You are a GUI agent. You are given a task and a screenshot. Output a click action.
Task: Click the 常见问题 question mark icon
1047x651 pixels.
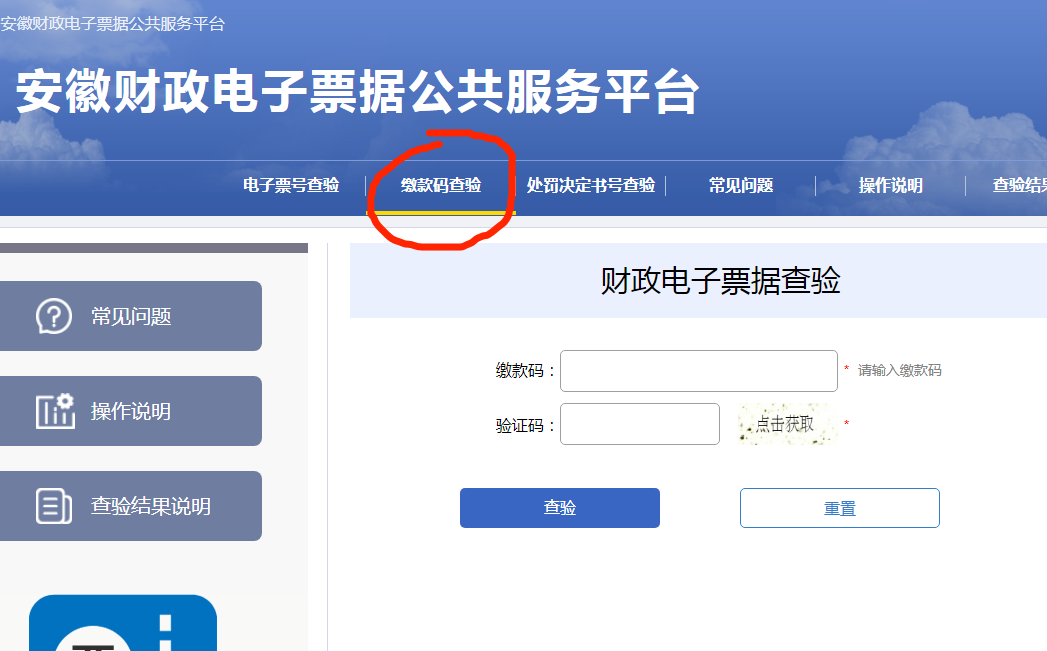pyautogui.click(x=53, y=316)
